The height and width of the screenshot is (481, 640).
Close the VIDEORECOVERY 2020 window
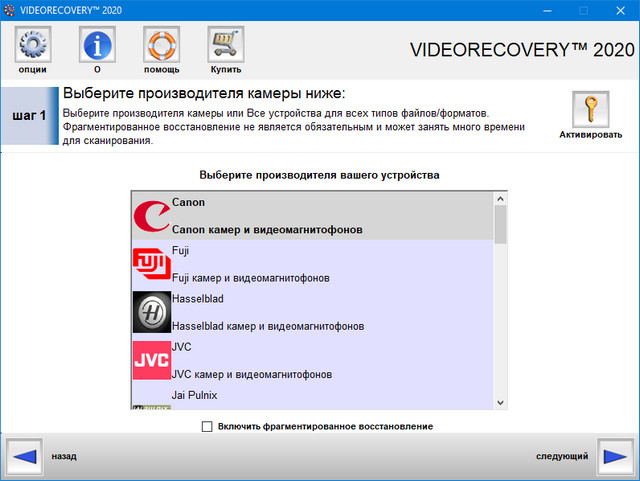(620, 11)
